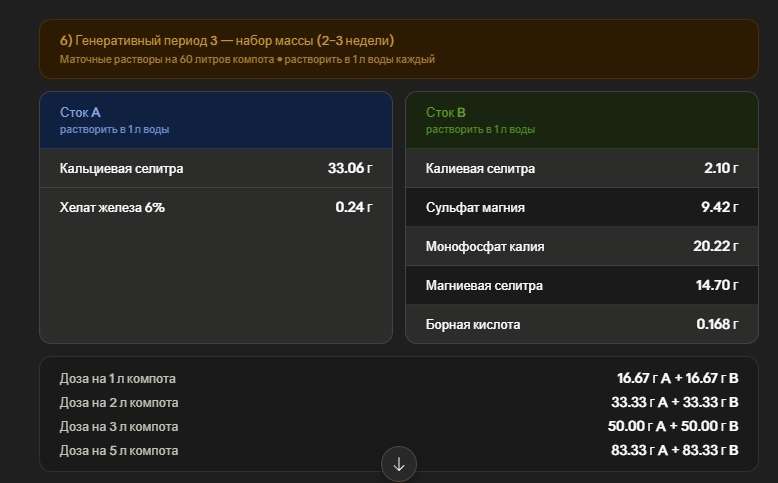Click Доза на 5 л компота row
778x483 pixels.
pyautogui.click(x=399, y=450)
